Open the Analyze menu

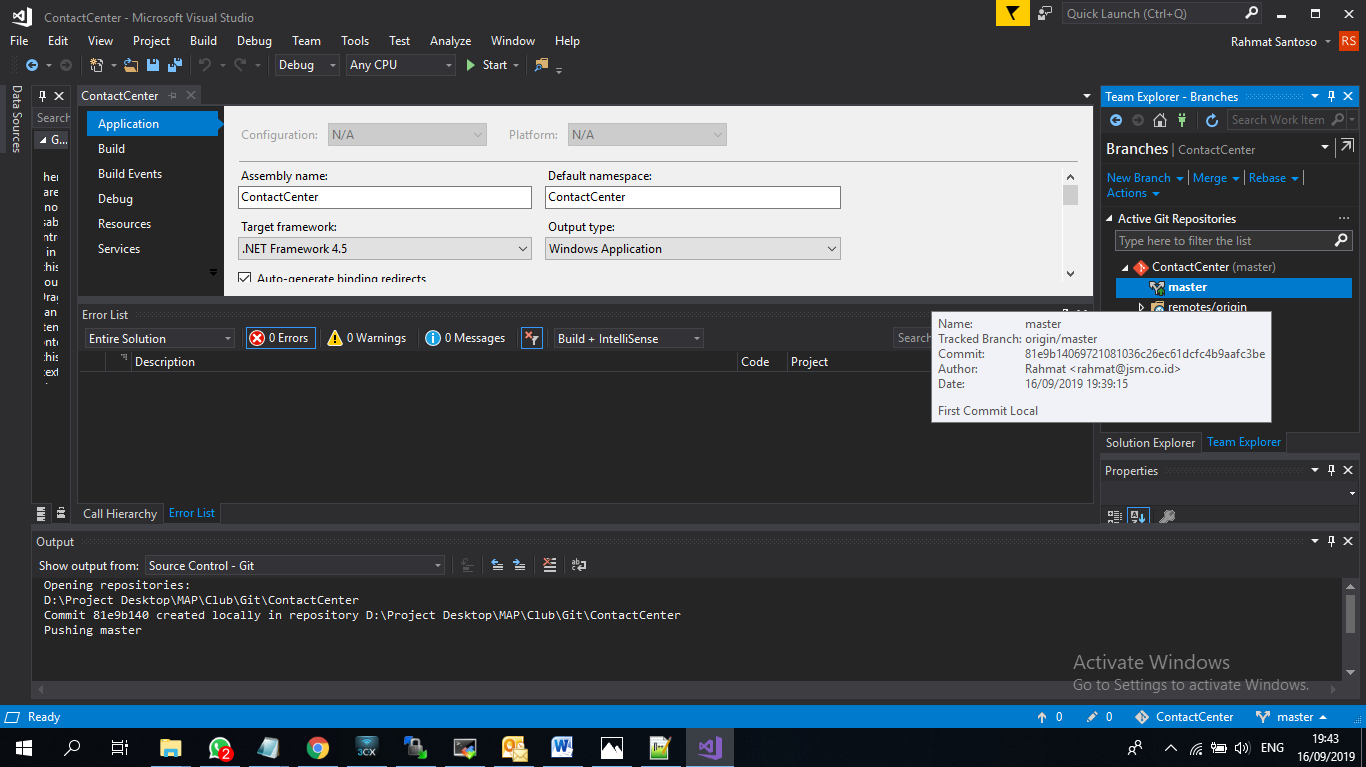(450, 41)
